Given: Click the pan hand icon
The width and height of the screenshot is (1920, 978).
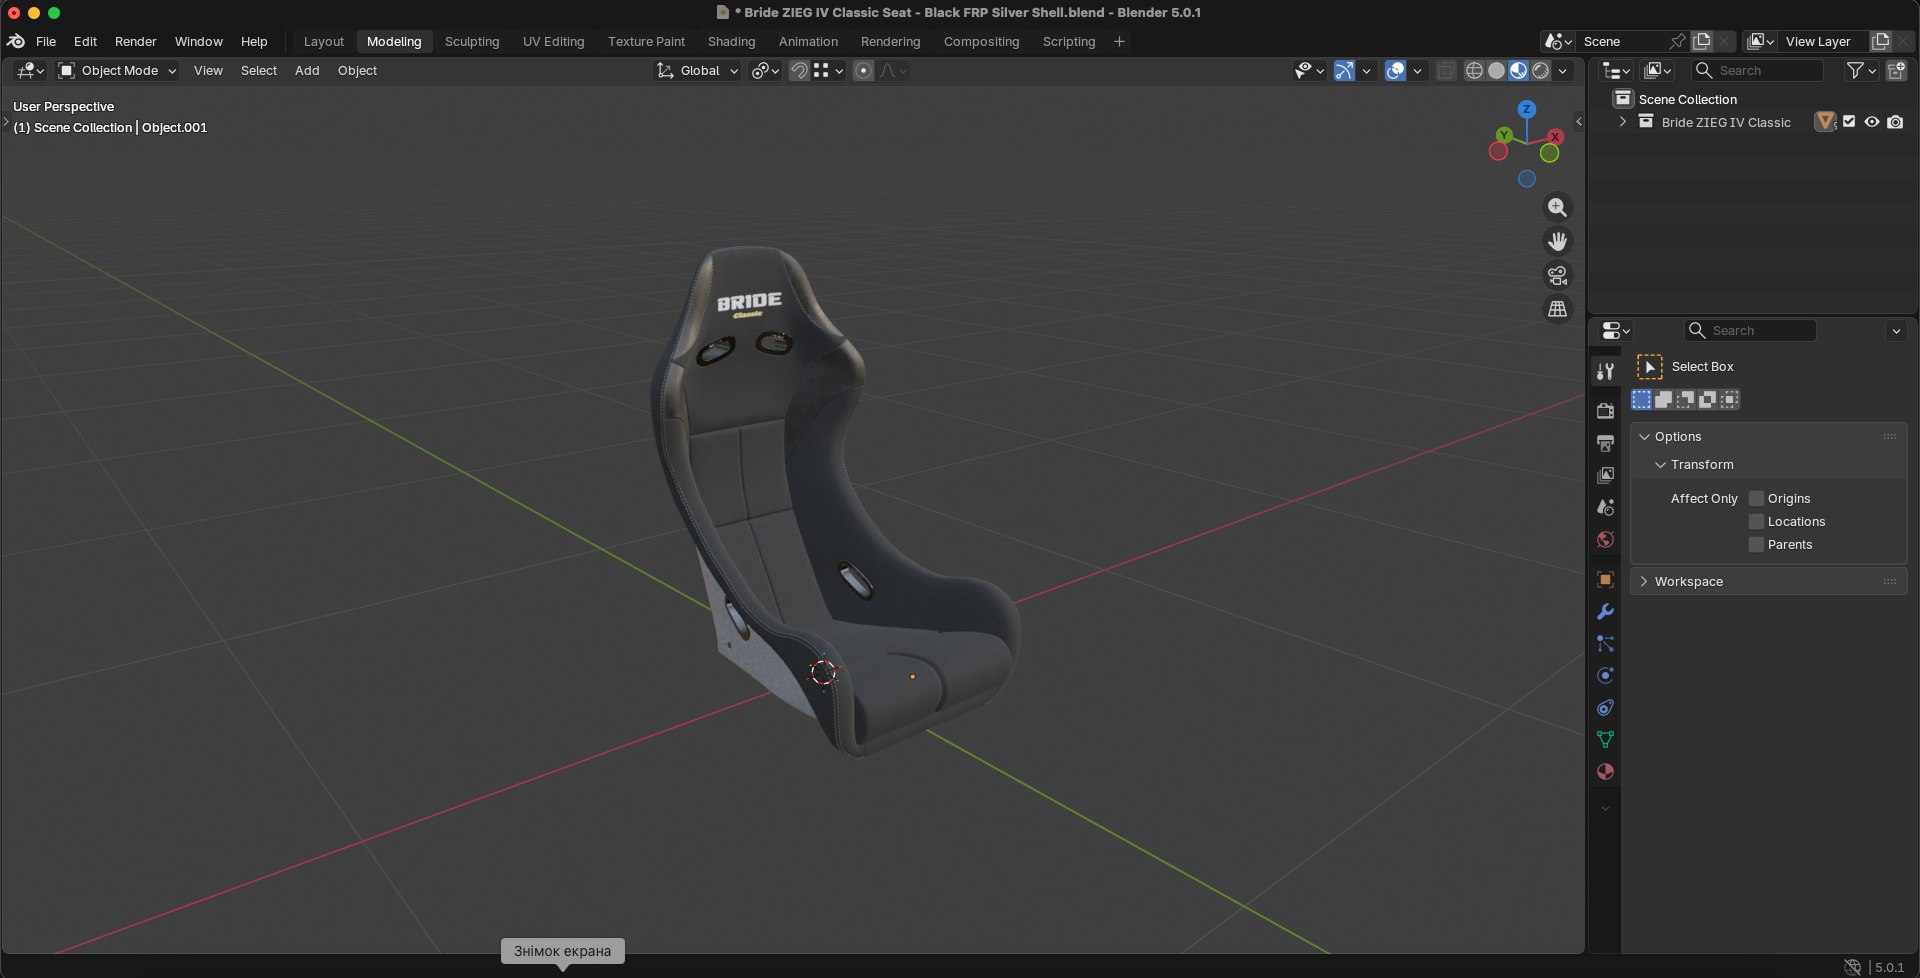Looking at the screenshot, I should click(x=1557, y=241).
